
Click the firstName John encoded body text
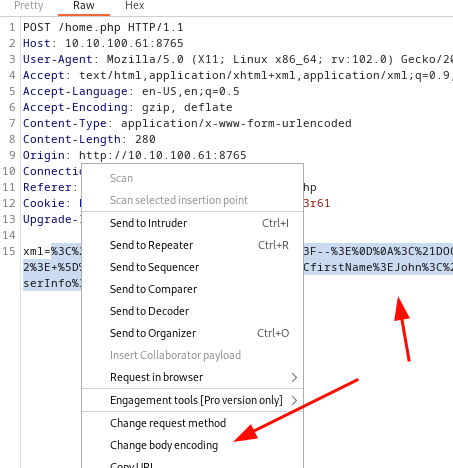pos(378,267)
